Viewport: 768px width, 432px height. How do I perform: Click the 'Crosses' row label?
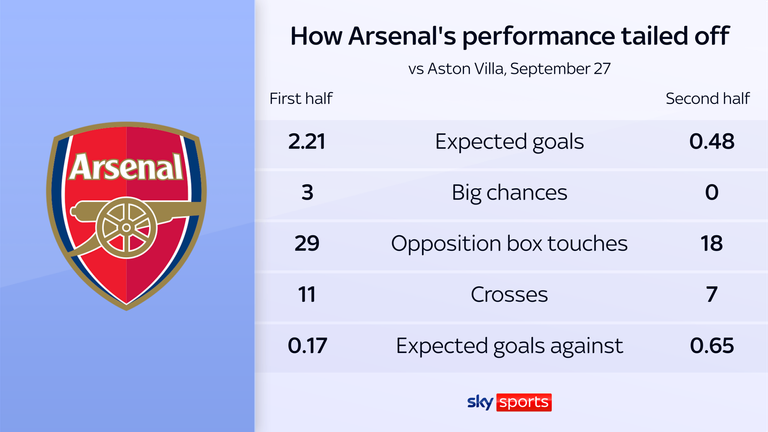tap(510, 294)
